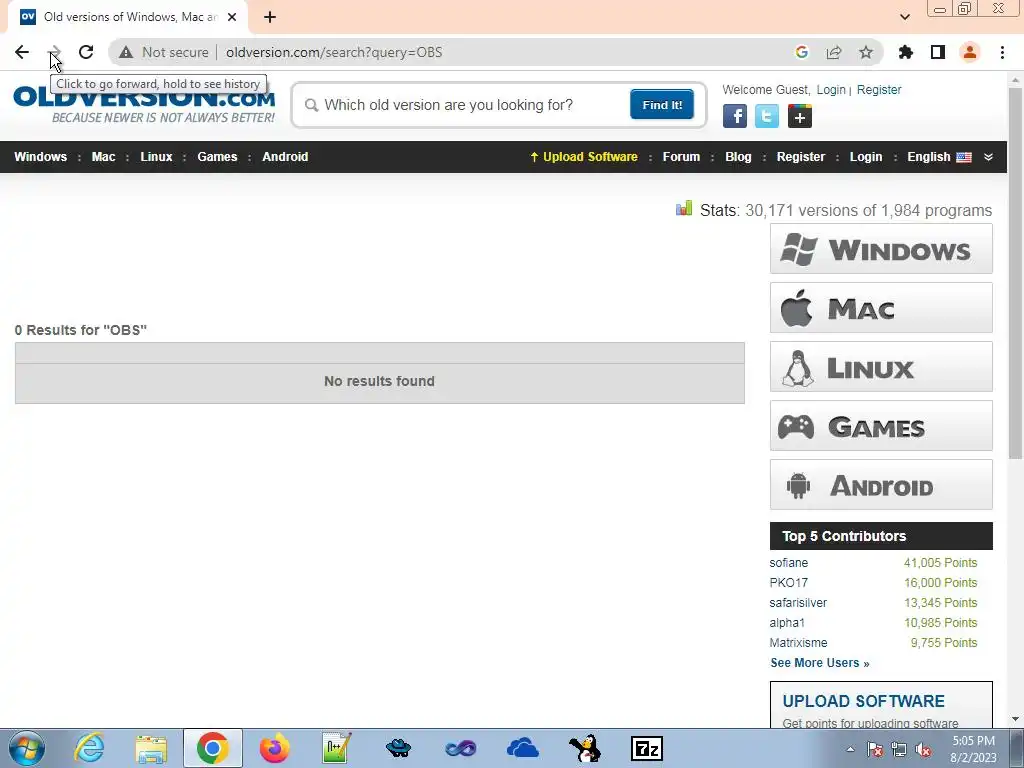Select the large Windows category button
This screenshot has height=768, width=1024.
point(881,249)
